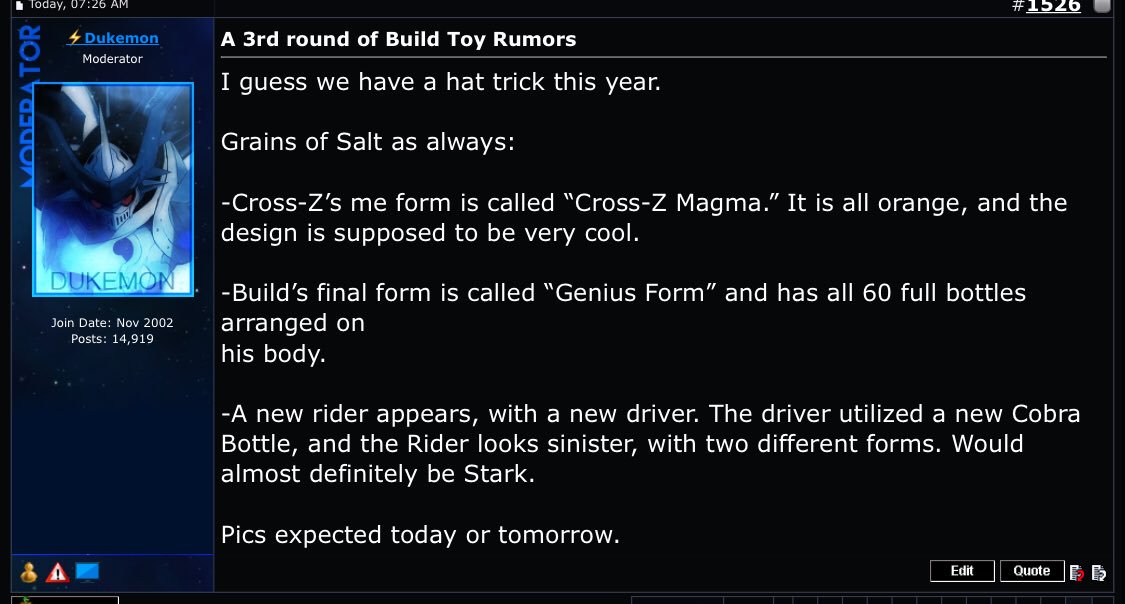Open Dukemon's user profile link
1125x604 pixels.
(x=121, y=38)
